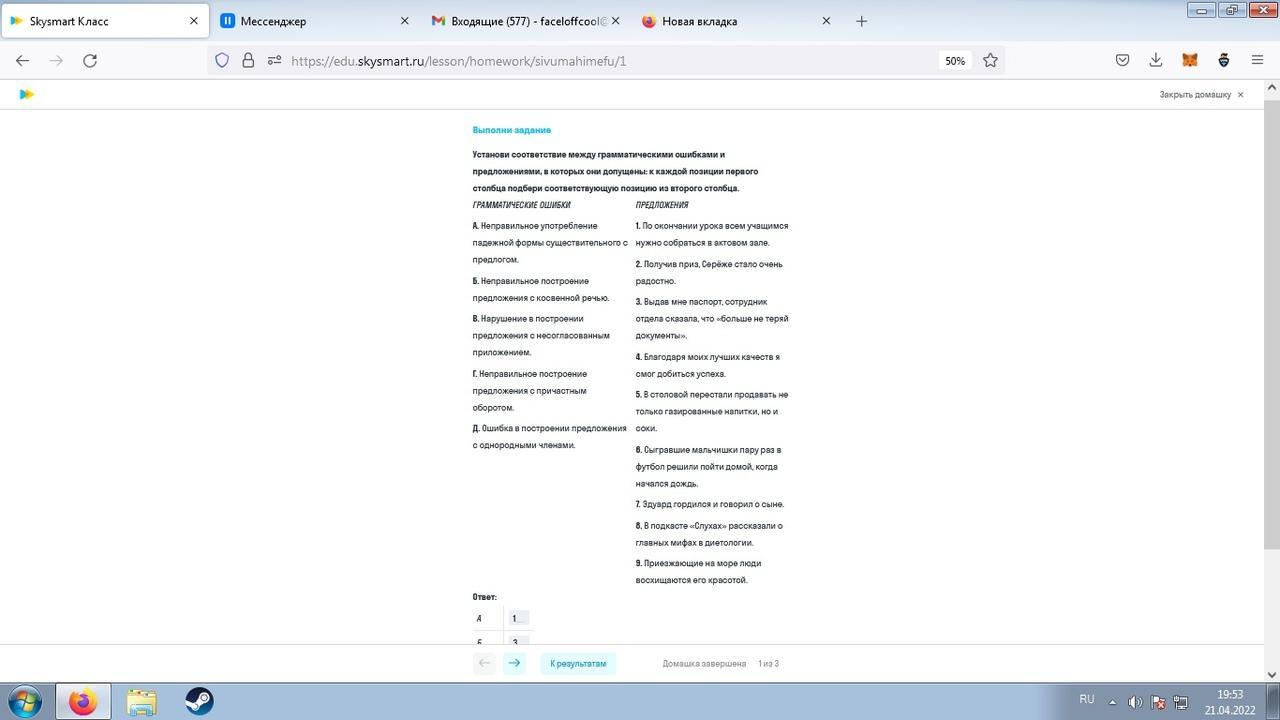1280x720 pixels.
Task: Click answer field for row Б
Action: click(518, 640)
